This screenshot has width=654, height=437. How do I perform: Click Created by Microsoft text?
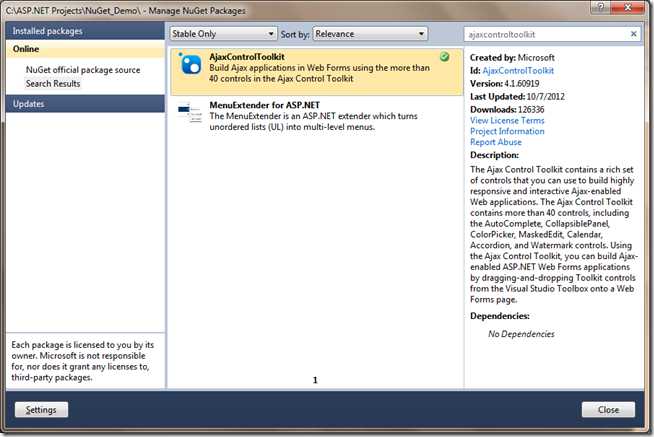[512, 58]
